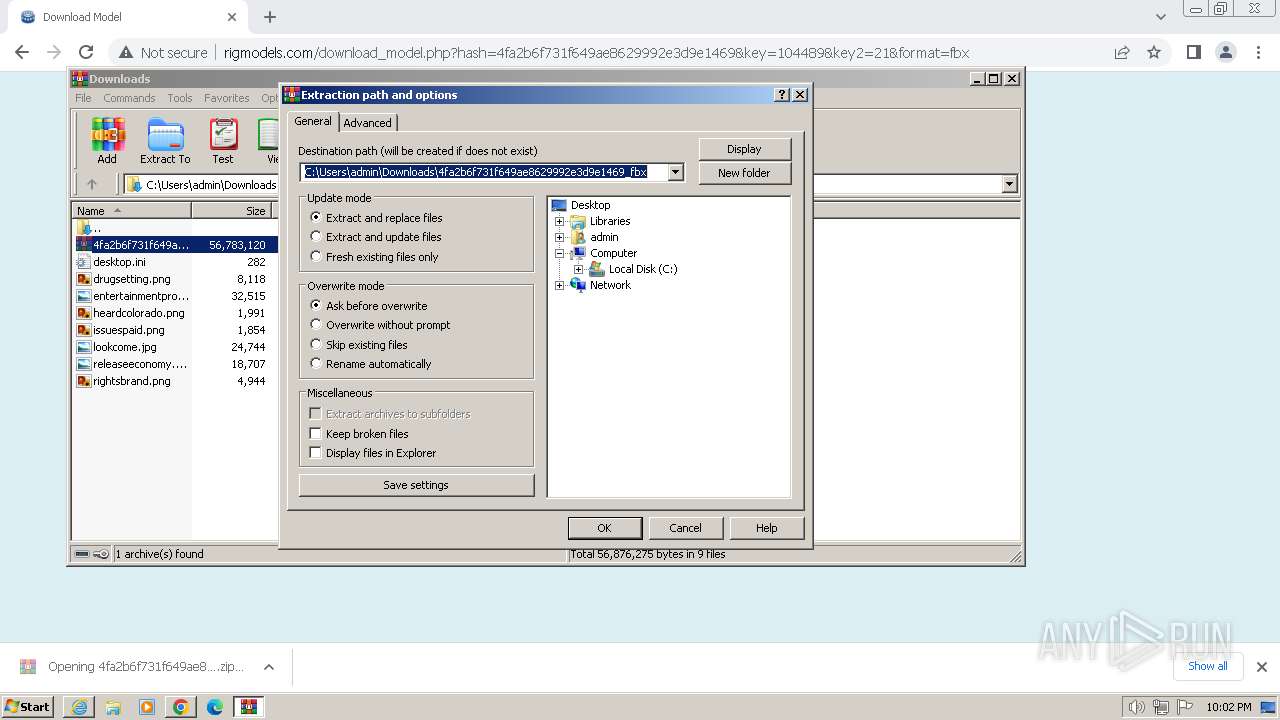Click OK to start extraction
The height and width of the screenshot is (720, 1280).
point(604,528)
